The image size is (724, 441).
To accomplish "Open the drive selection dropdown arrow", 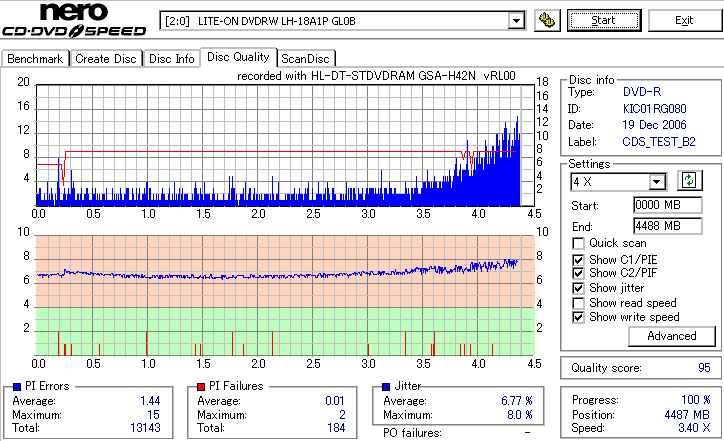I will click(516, 21).
